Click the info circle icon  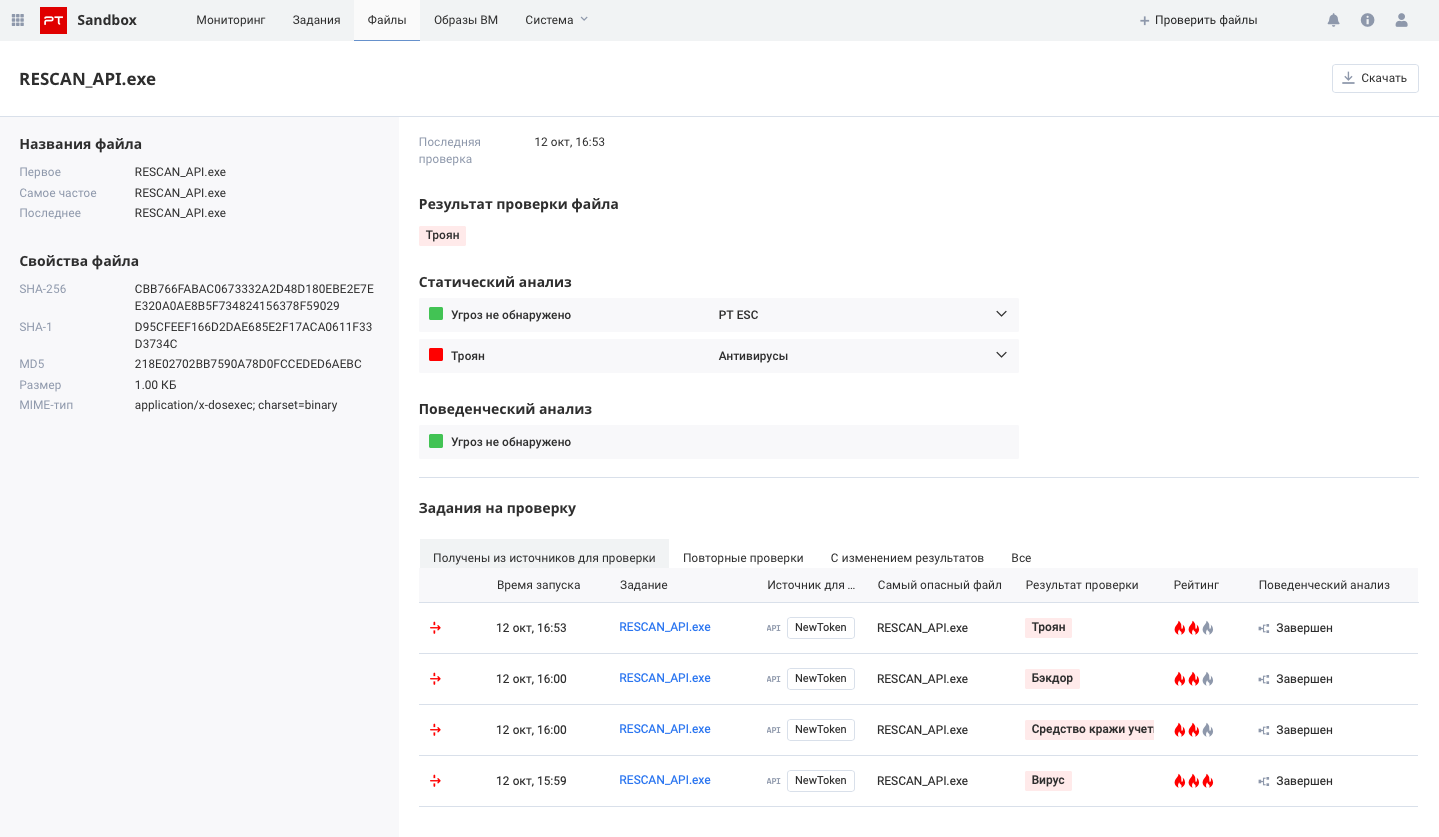(1367, 20)
